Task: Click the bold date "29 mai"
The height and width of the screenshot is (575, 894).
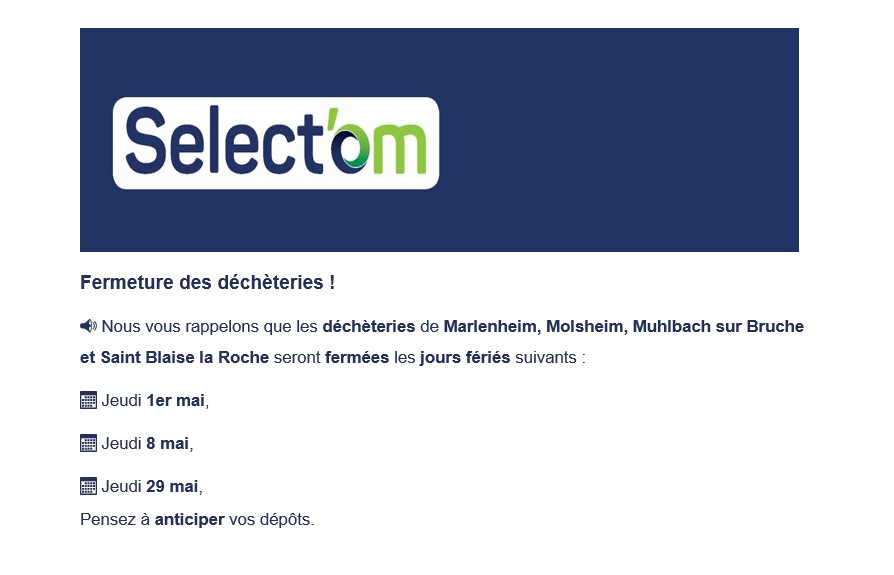Action: 172,486
